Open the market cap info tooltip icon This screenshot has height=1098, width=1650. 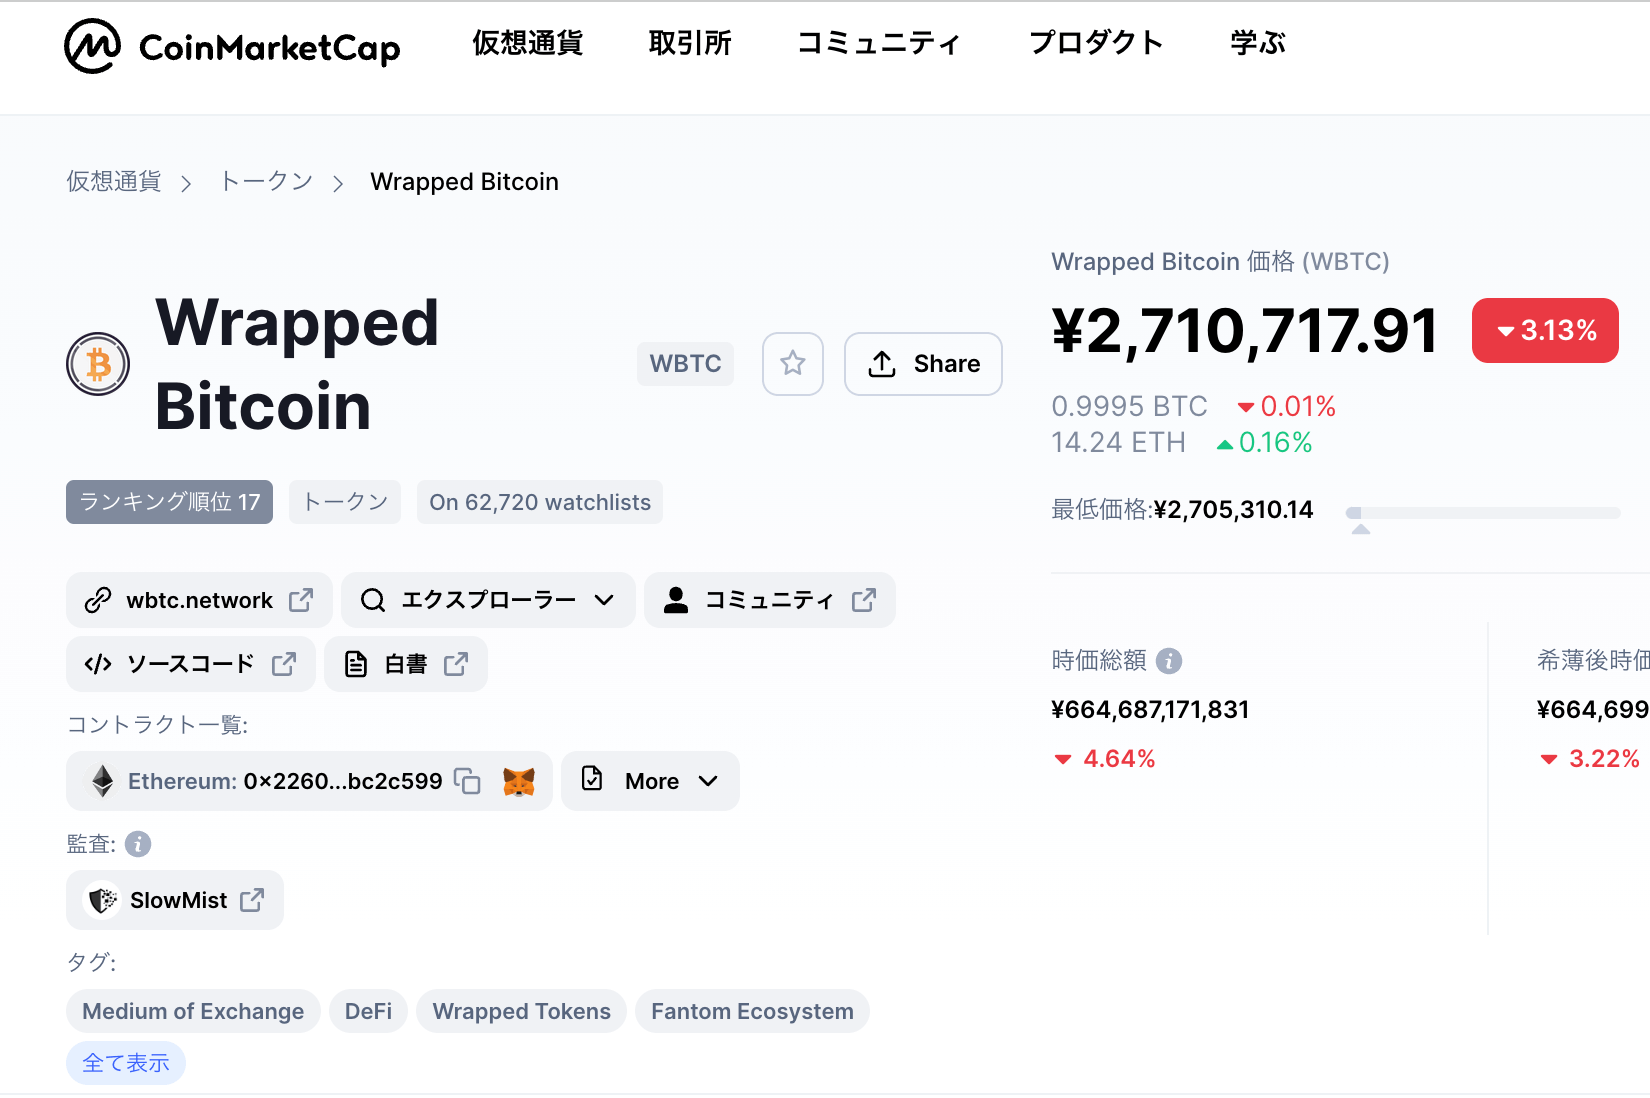(1169, 661)
